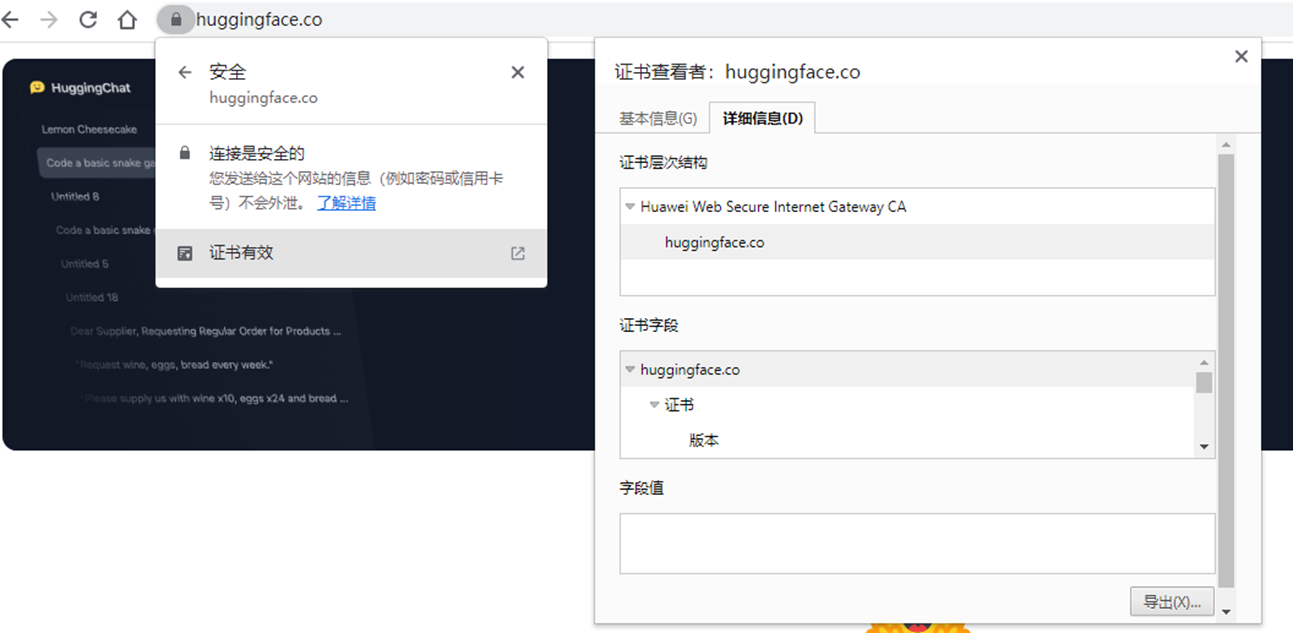Reload the page with the refresh icon
The image size is (1293, 633).
tap(88, 19)
